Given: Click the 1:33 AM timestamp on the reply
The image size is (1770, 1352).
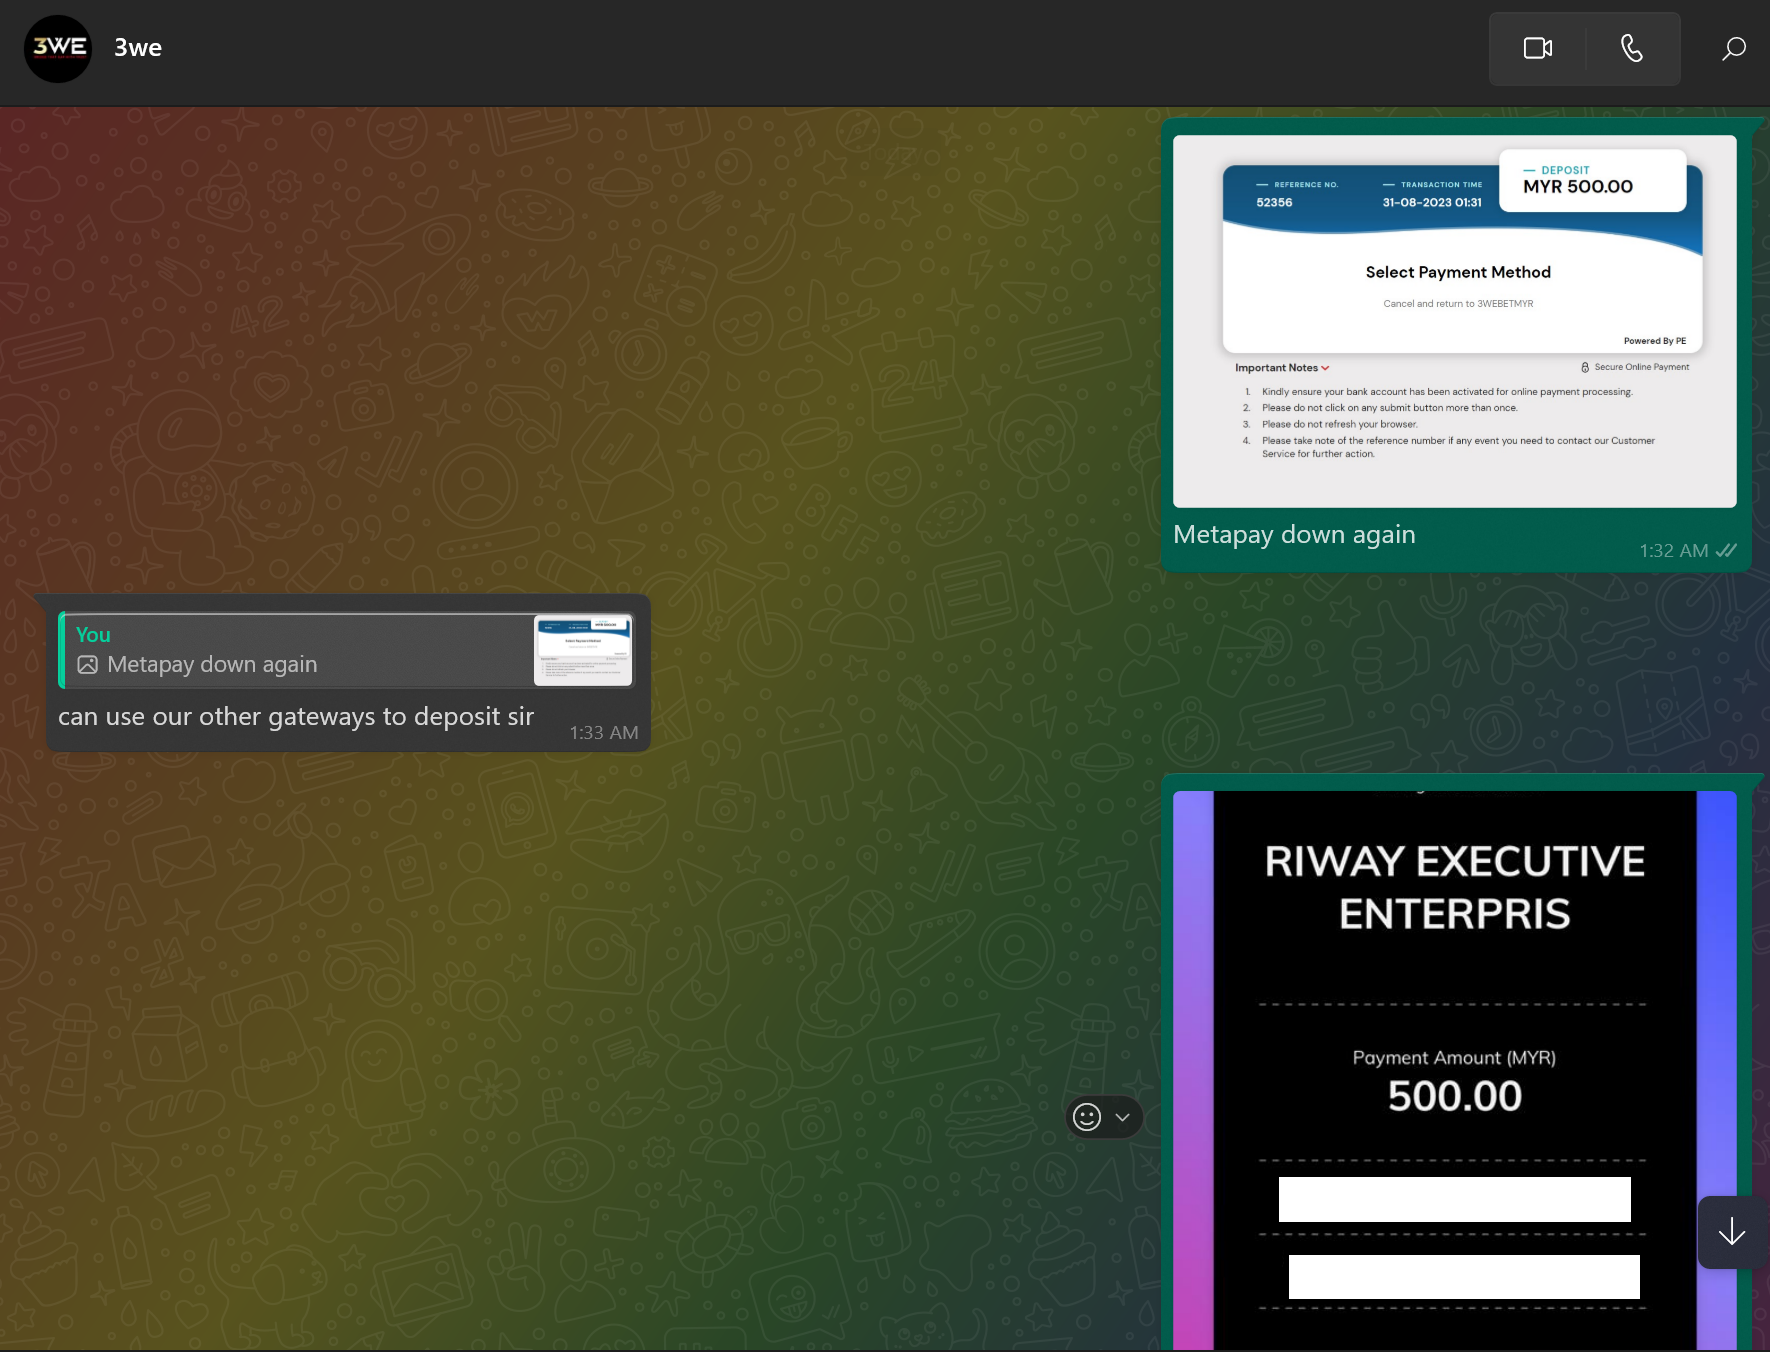Looking at the screenshot, I should coord(603,733).
